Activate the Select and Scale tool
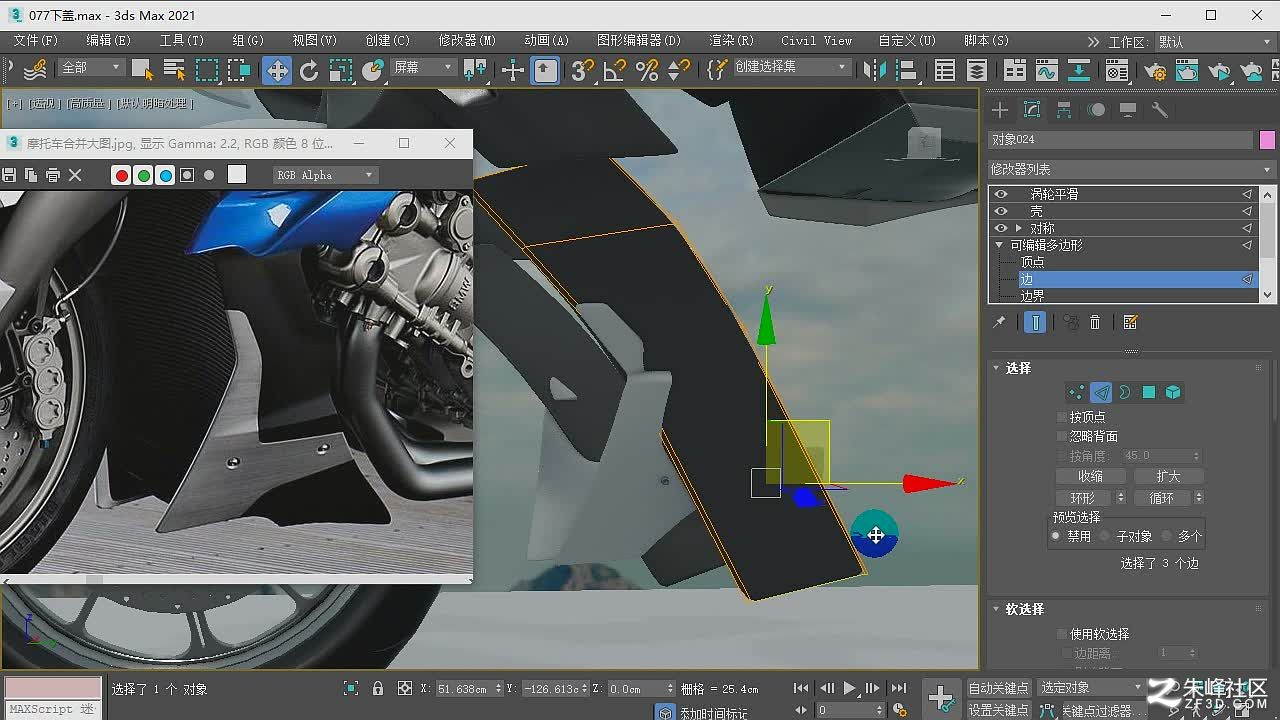The width and height of the screenshot is (1280, 720). tap(341, 69)
